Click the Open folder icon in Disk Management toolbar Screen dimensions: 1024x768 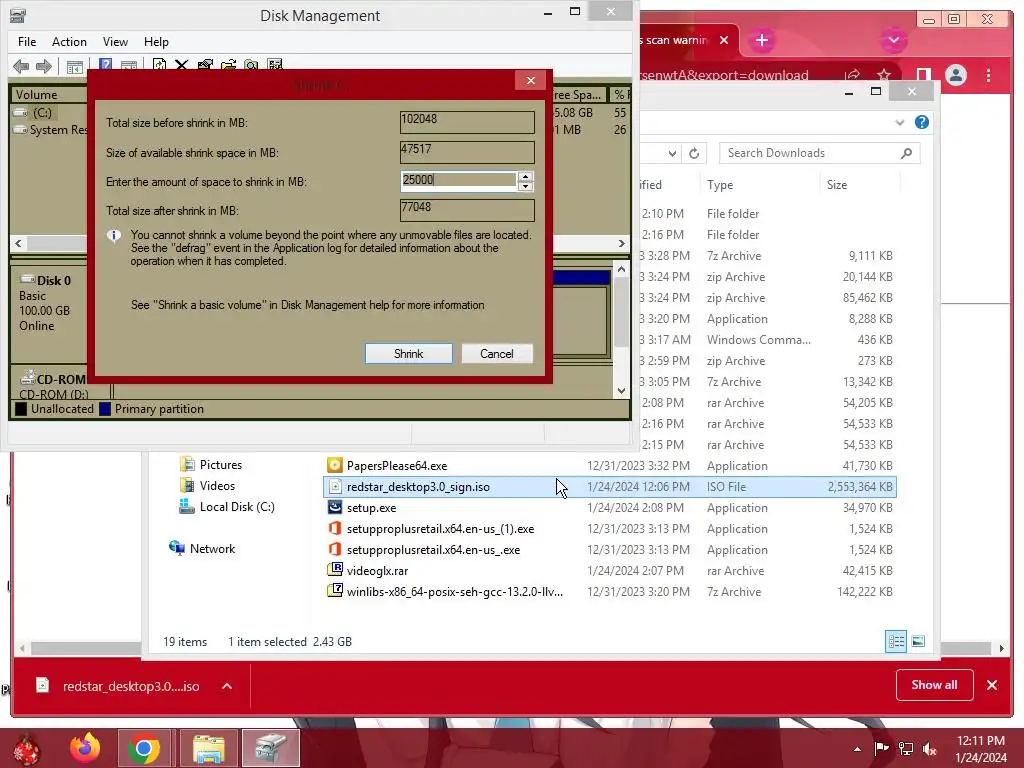tap(229, 65)
